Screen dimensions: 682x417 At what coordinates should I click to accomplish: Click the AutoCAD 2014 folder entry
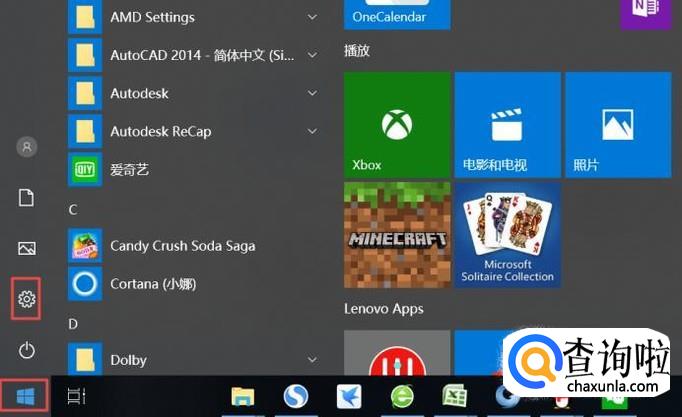194,55
